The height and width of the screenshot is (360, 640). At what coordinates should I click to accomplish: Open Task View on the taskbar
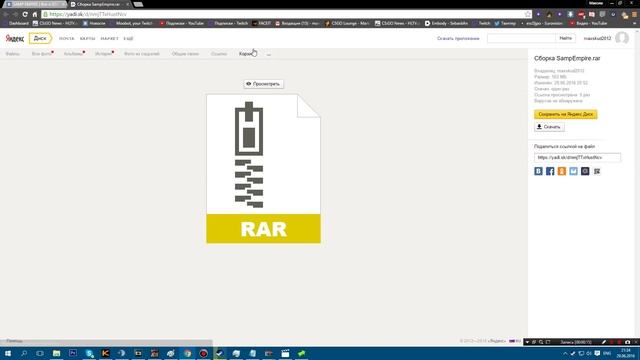point(40,353)
